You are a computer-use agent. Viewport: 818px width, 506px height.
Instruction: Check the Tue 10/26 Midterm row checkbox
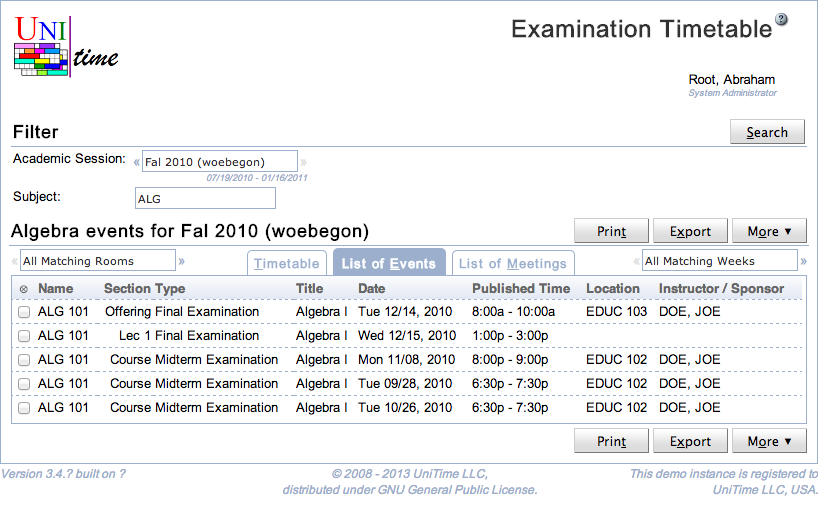pyautogui.click(x=24, y=408)
